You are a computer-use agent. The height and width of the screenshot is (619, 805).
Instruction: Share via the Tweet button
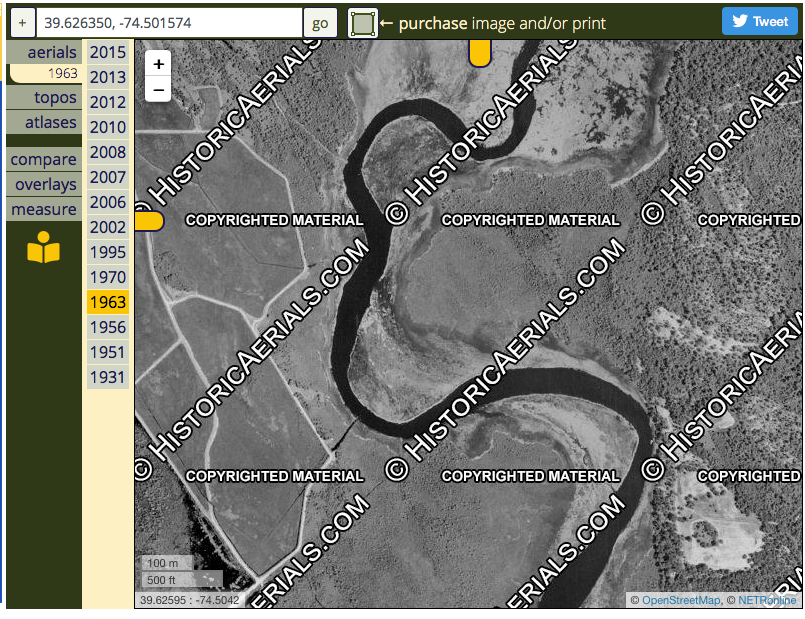pyautogui.click(x=759, y=21)
